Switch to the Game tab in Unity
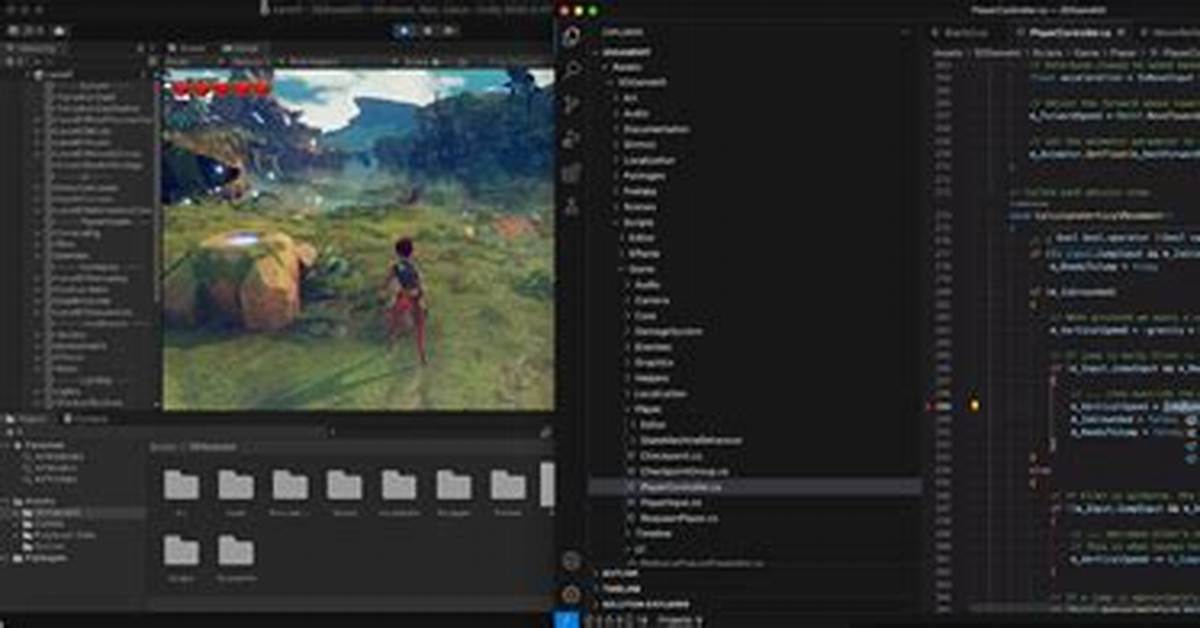 point(242,48)
